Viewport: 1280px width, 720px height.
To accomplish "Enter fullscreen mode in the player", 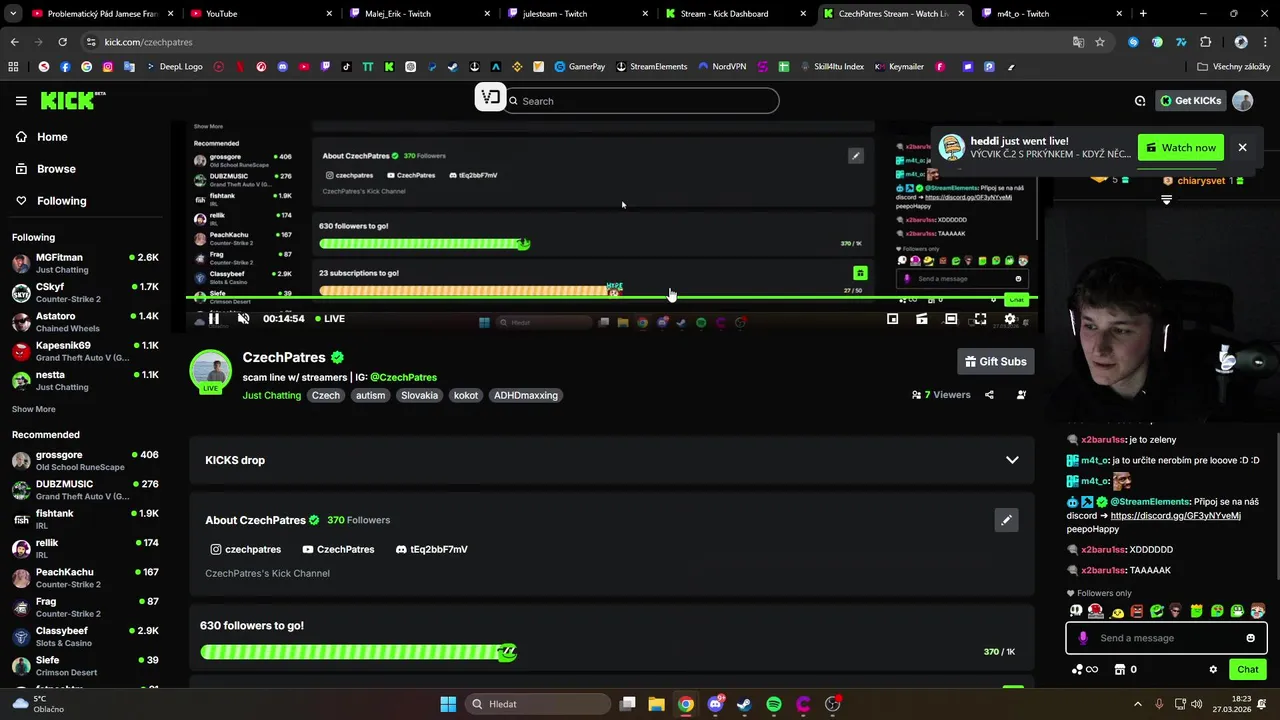I will (980, 319).
